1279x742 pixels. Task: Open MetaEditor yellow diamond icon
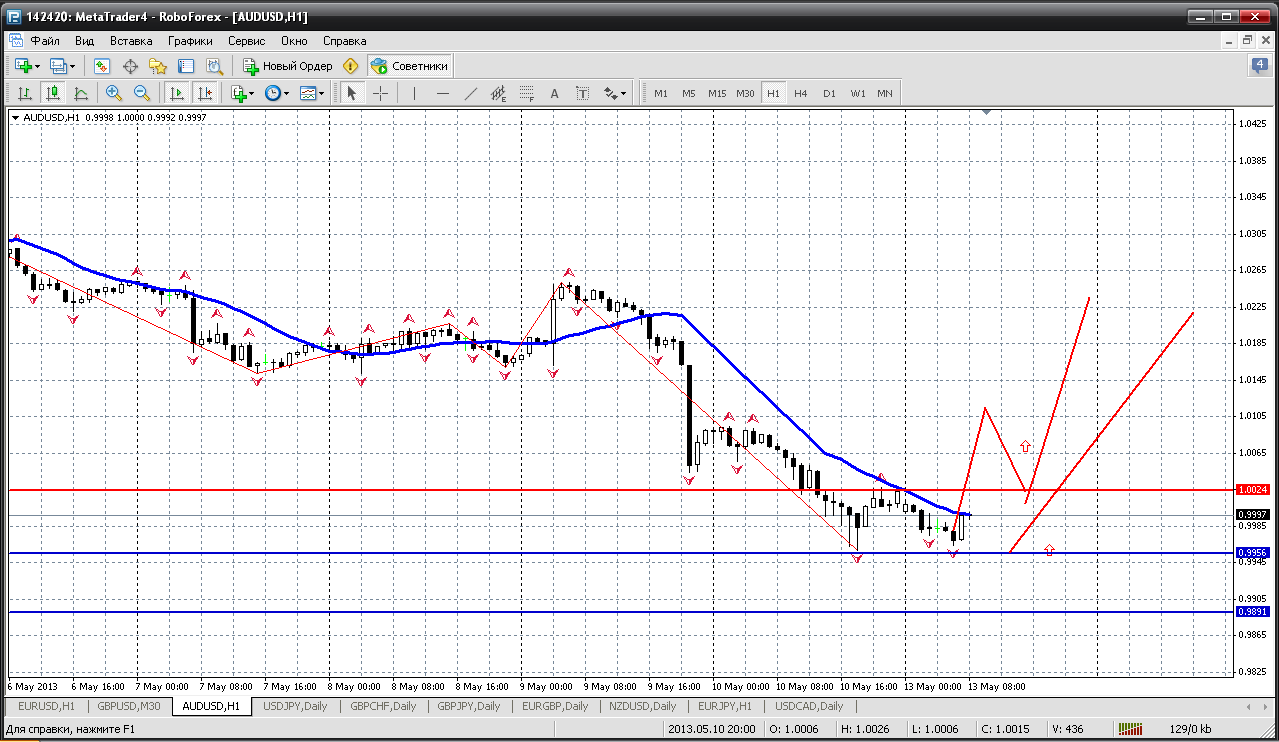pyautogui.click(x=350, y=66)
